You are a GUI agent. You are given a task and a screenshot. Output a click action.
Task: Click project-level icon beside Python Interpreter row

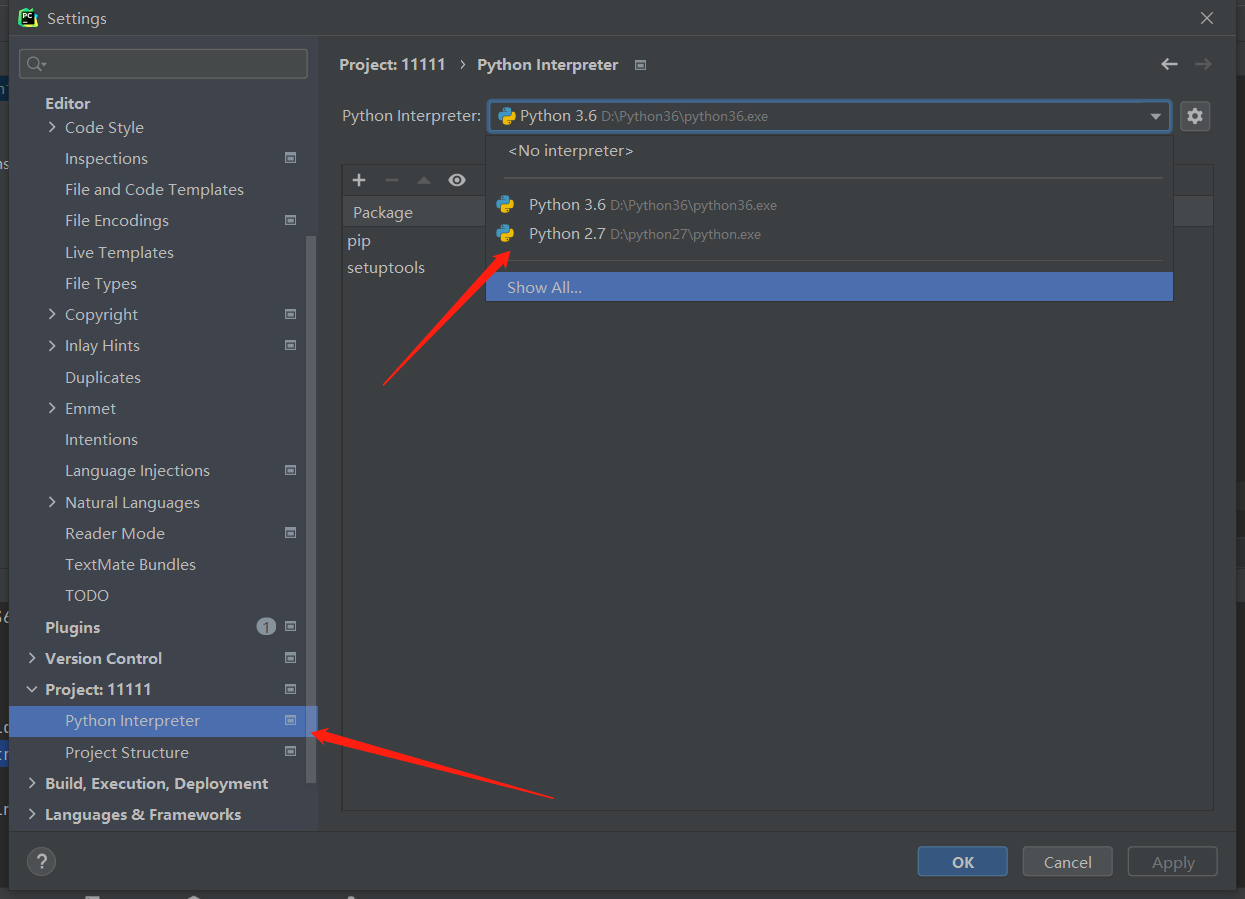pyautogui.click(x=290, y=720)
